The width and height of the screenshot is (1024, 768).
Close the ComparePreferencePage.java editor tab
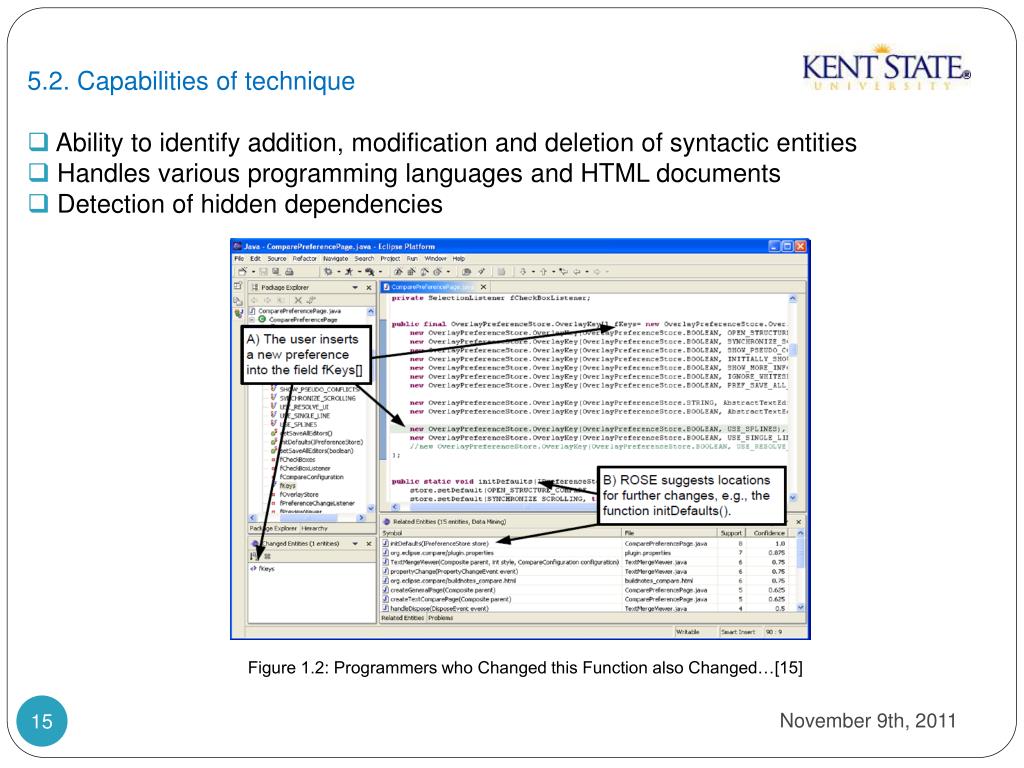coord(483,287)
